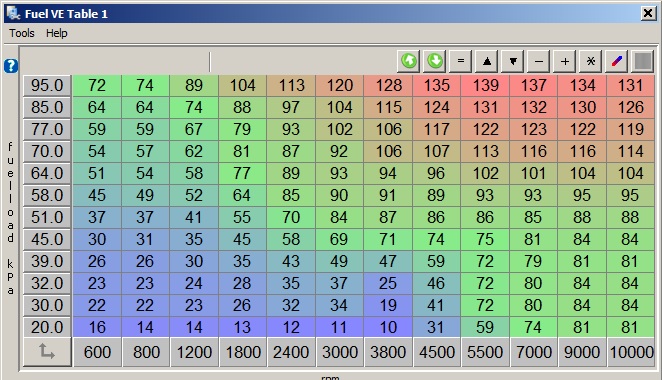Select the 800 rpm bin header
The height and width of the screenshot is (380, 662).
point(146,352)
